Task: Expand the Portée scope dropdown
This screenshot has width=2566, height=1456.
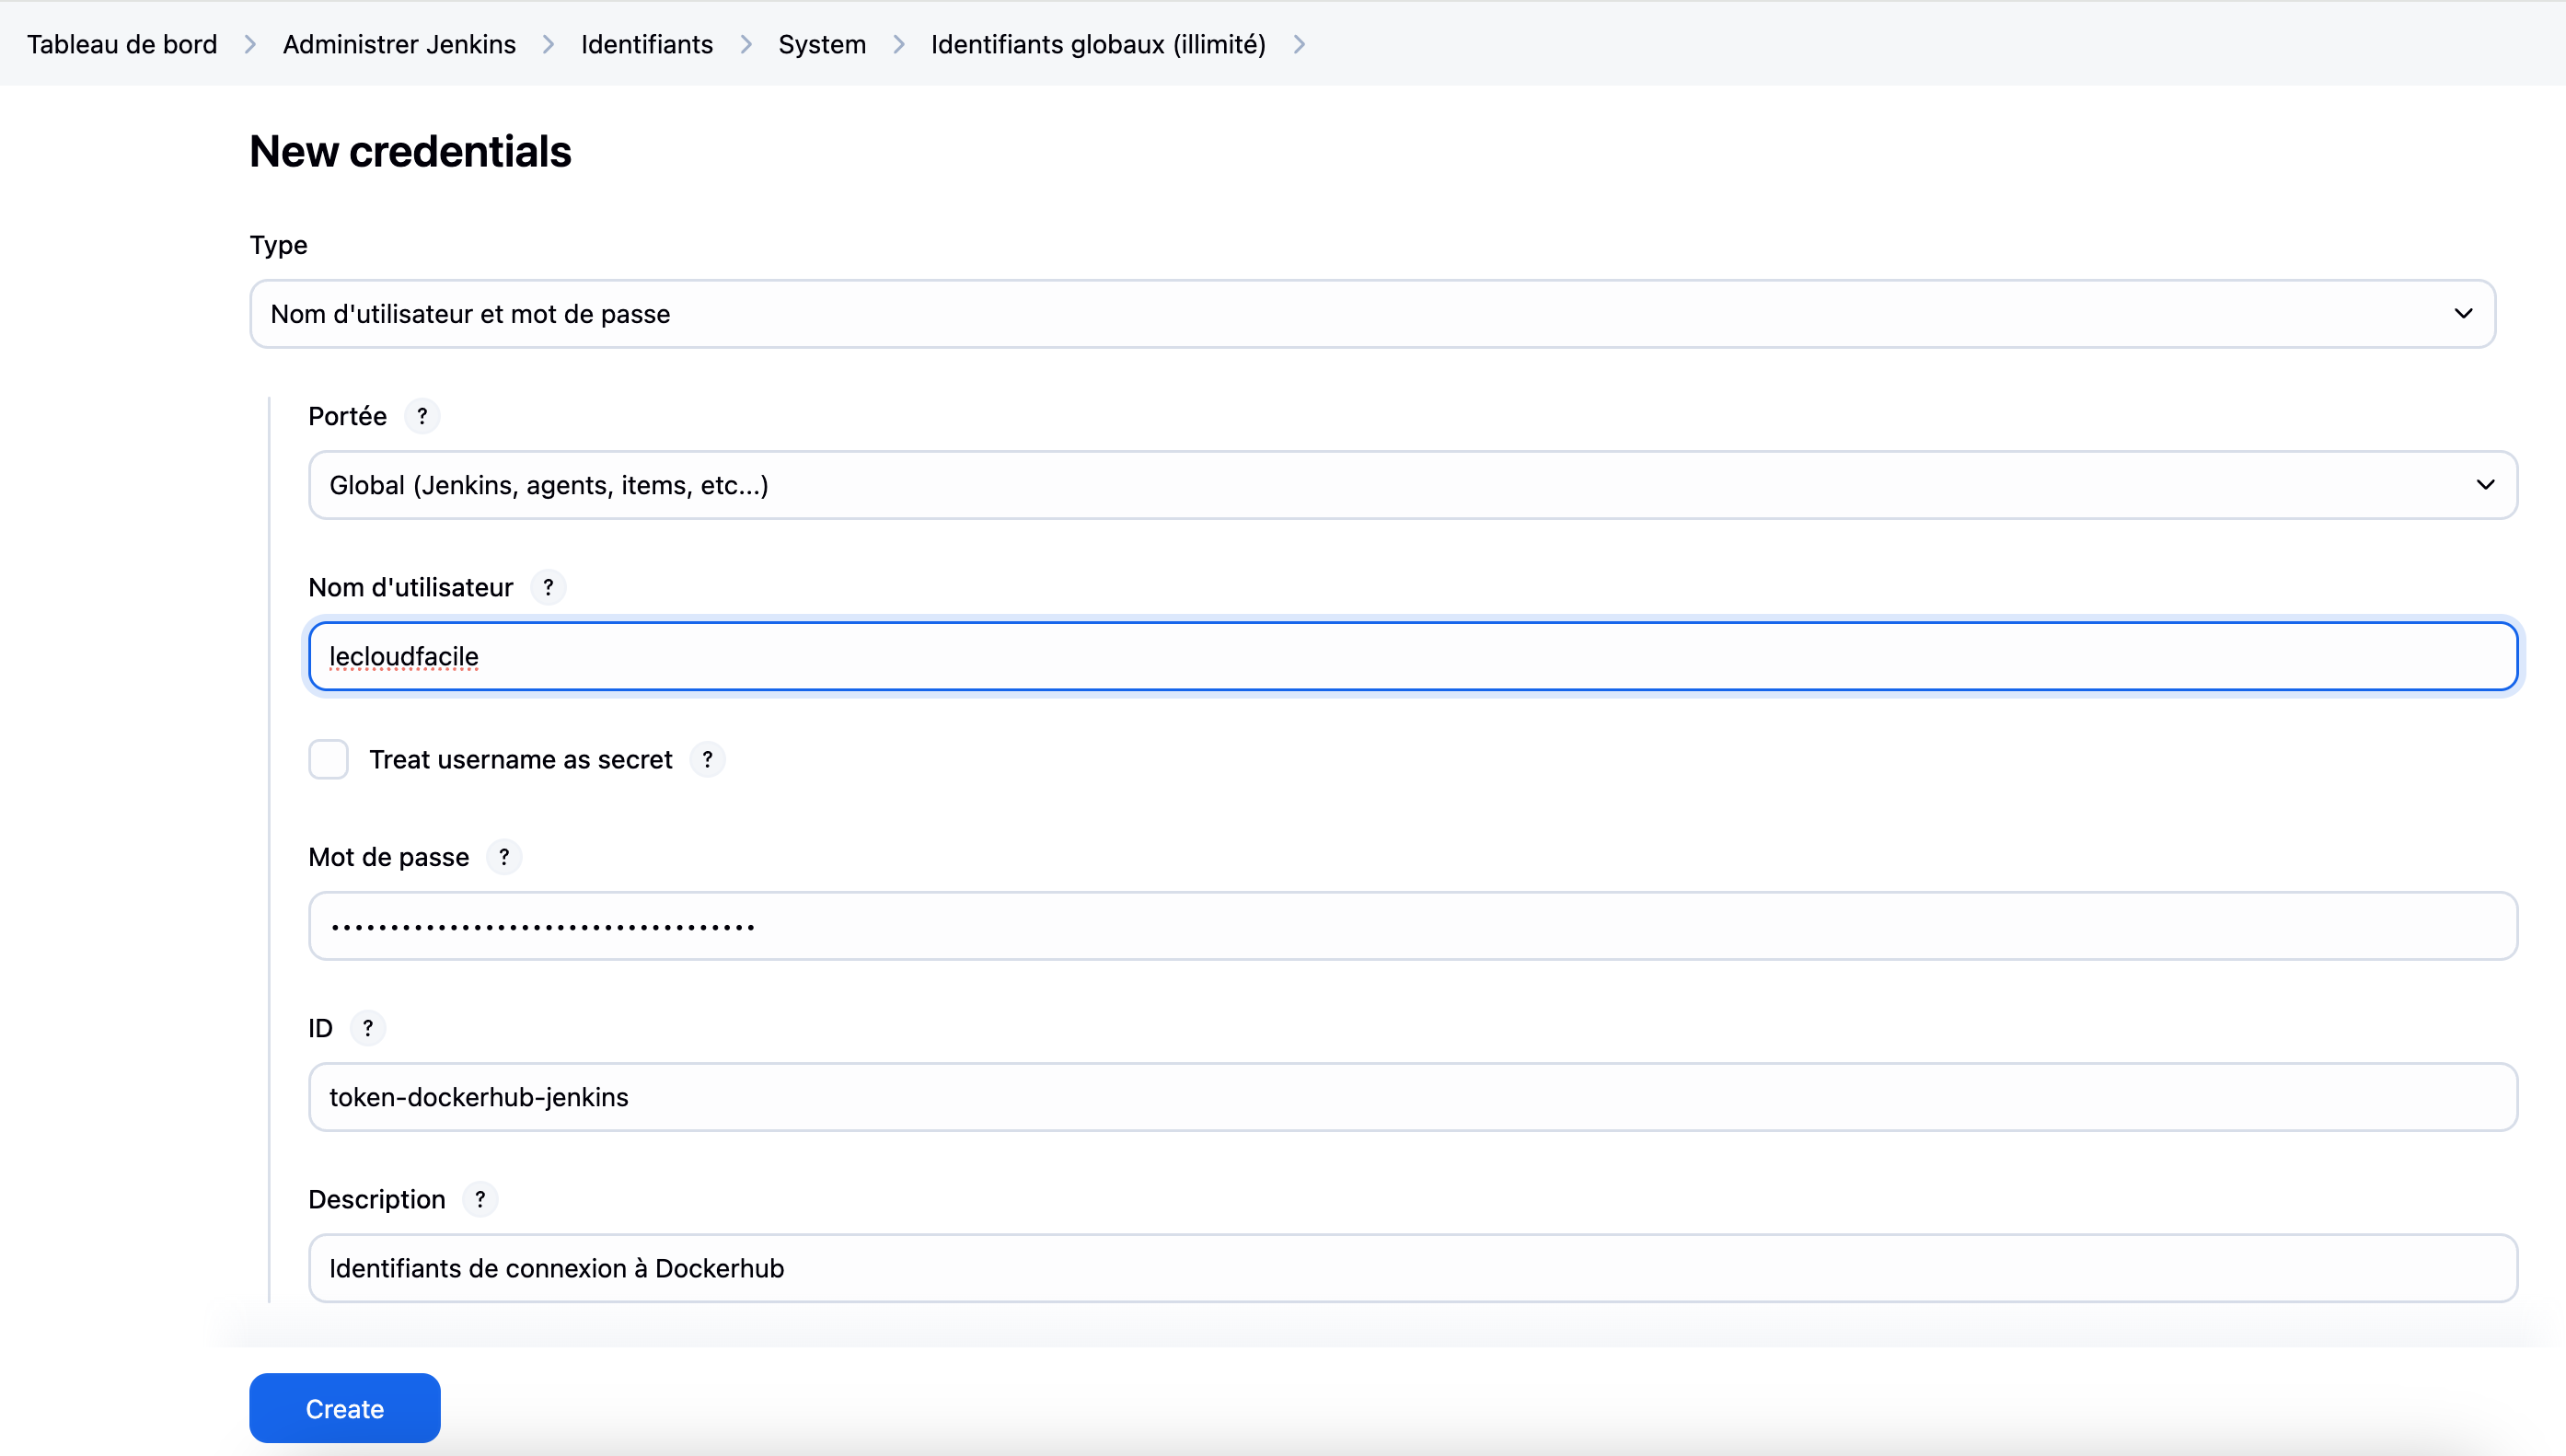Action: click(1412, 485)
